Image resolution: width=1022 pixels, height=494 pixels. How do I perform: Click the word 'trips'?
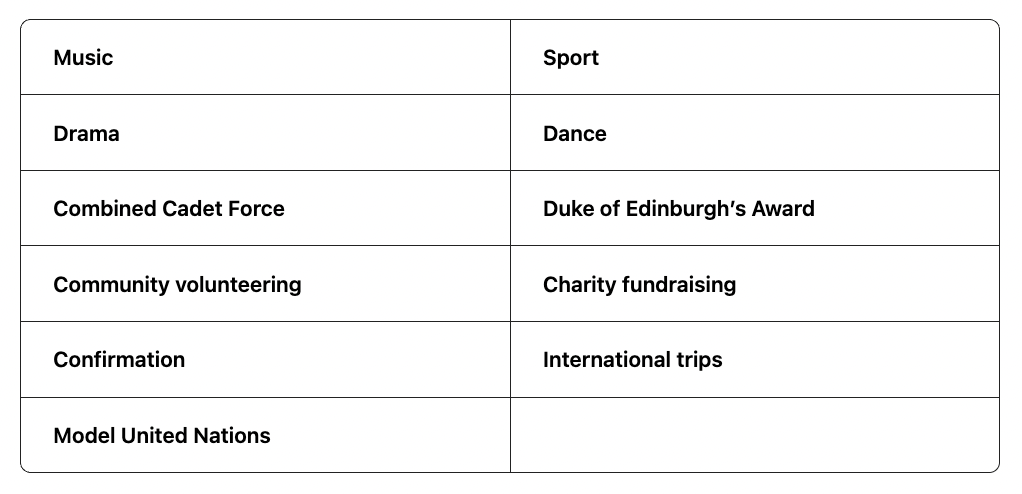coord(699,360)
